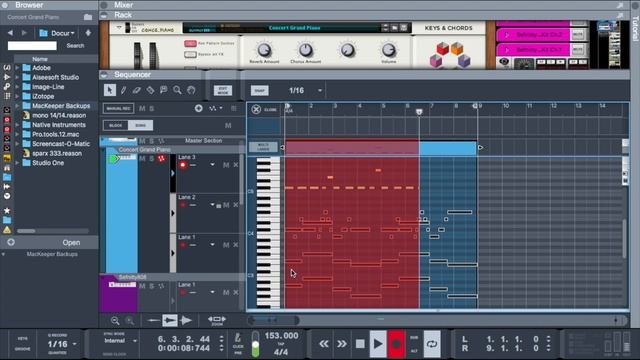This screenshot has width=640, height=360.
Task: Open Lane 3 dropdown arrow
Action: click(x=212, y=164)
